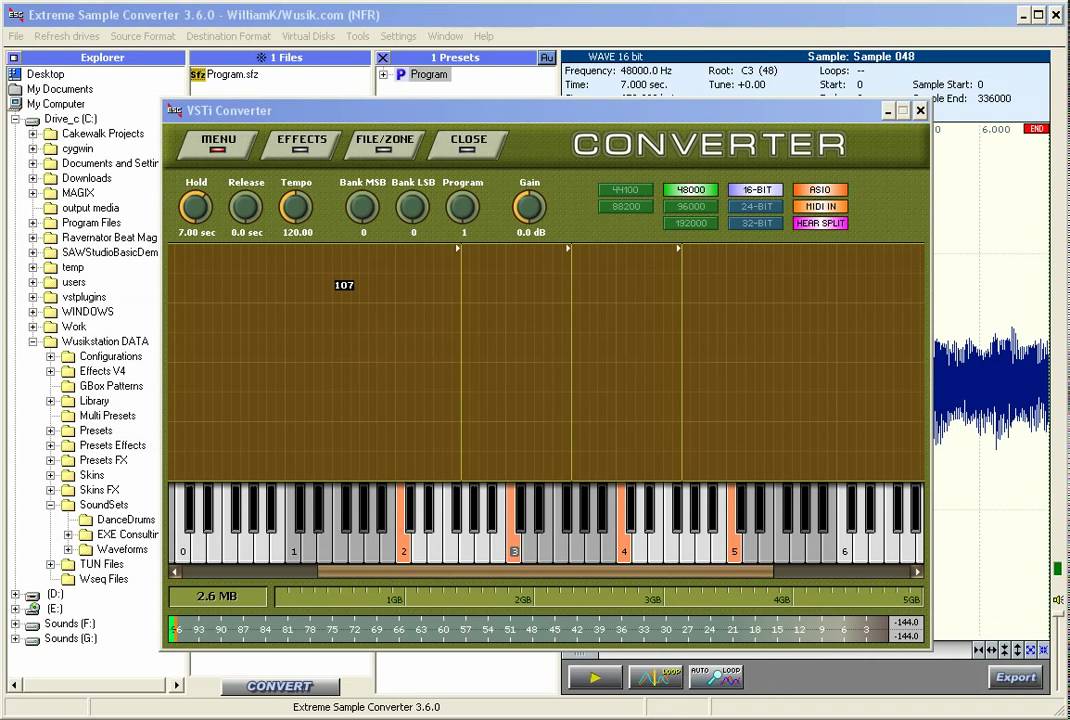Click the square icon in Explorer header

pos(14,58)
